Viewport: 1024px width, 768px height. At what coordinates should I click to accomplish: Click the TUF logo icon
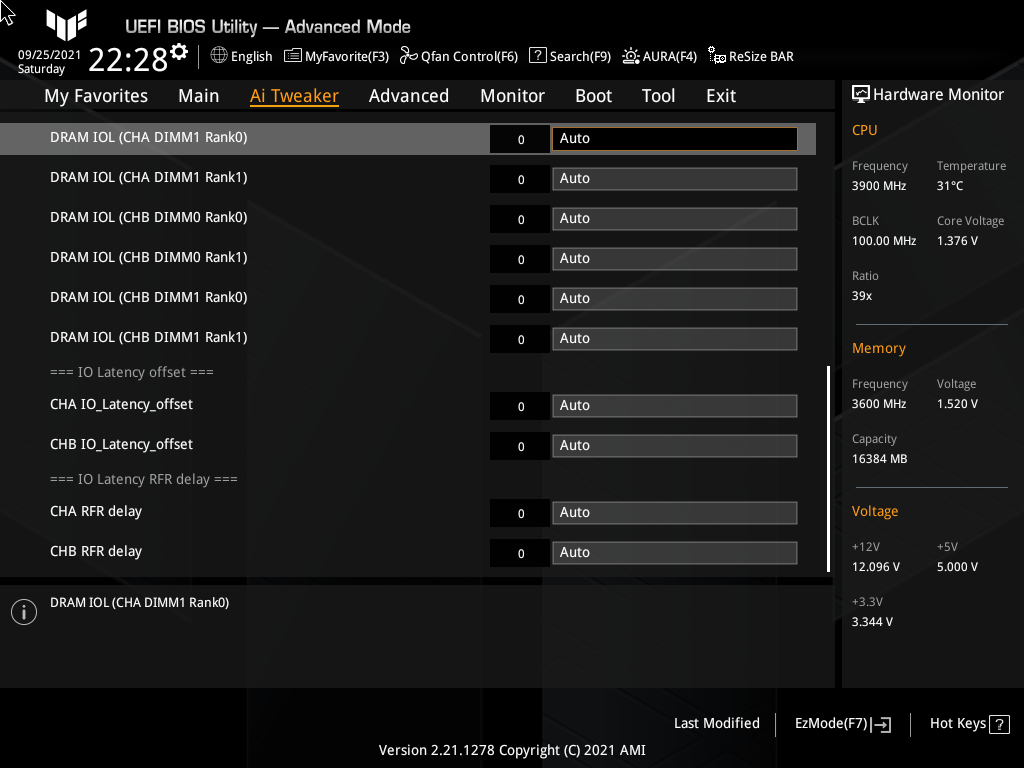pos(67,25)
